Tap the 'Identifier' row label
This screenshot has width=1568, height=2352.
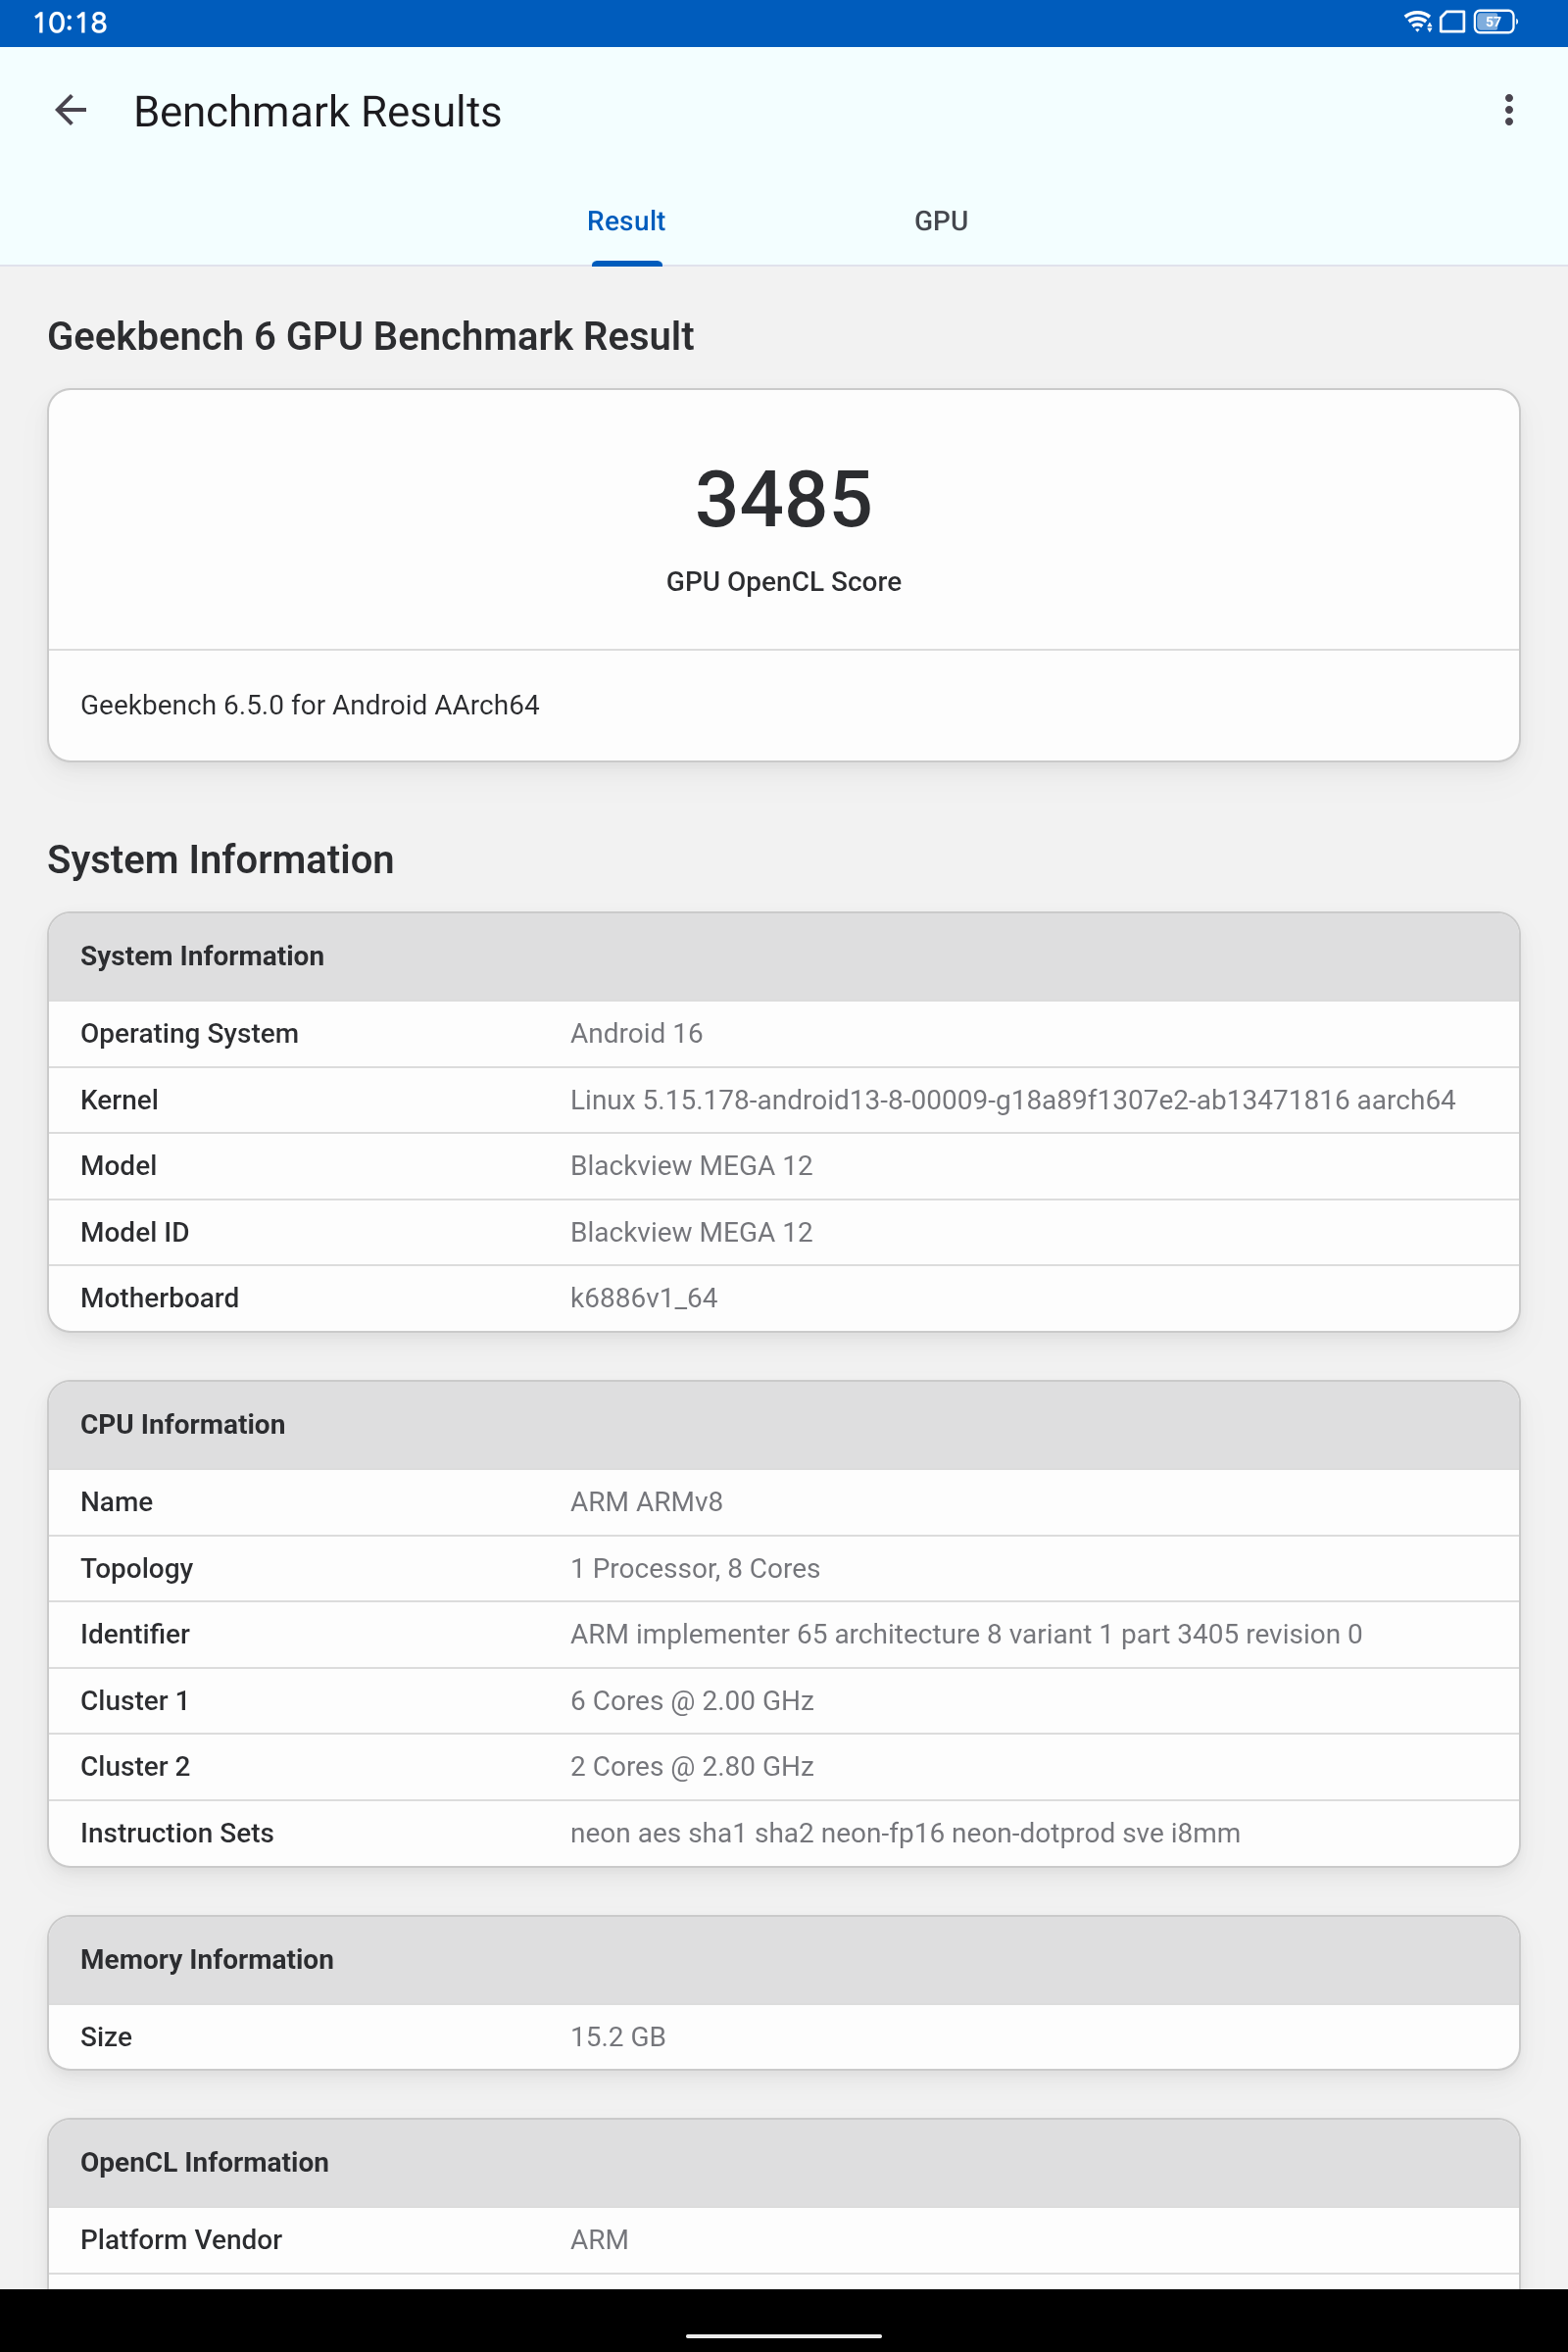coord(135,1635)
